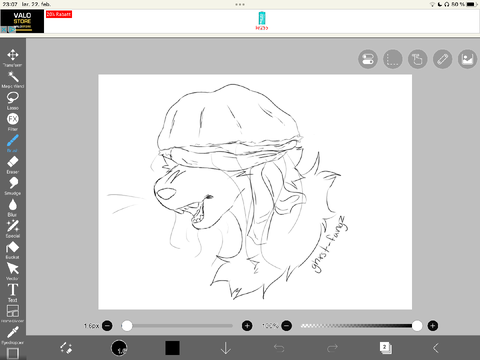
Task: Open the layers panel showing 2
Action: [x=386, y=348]
